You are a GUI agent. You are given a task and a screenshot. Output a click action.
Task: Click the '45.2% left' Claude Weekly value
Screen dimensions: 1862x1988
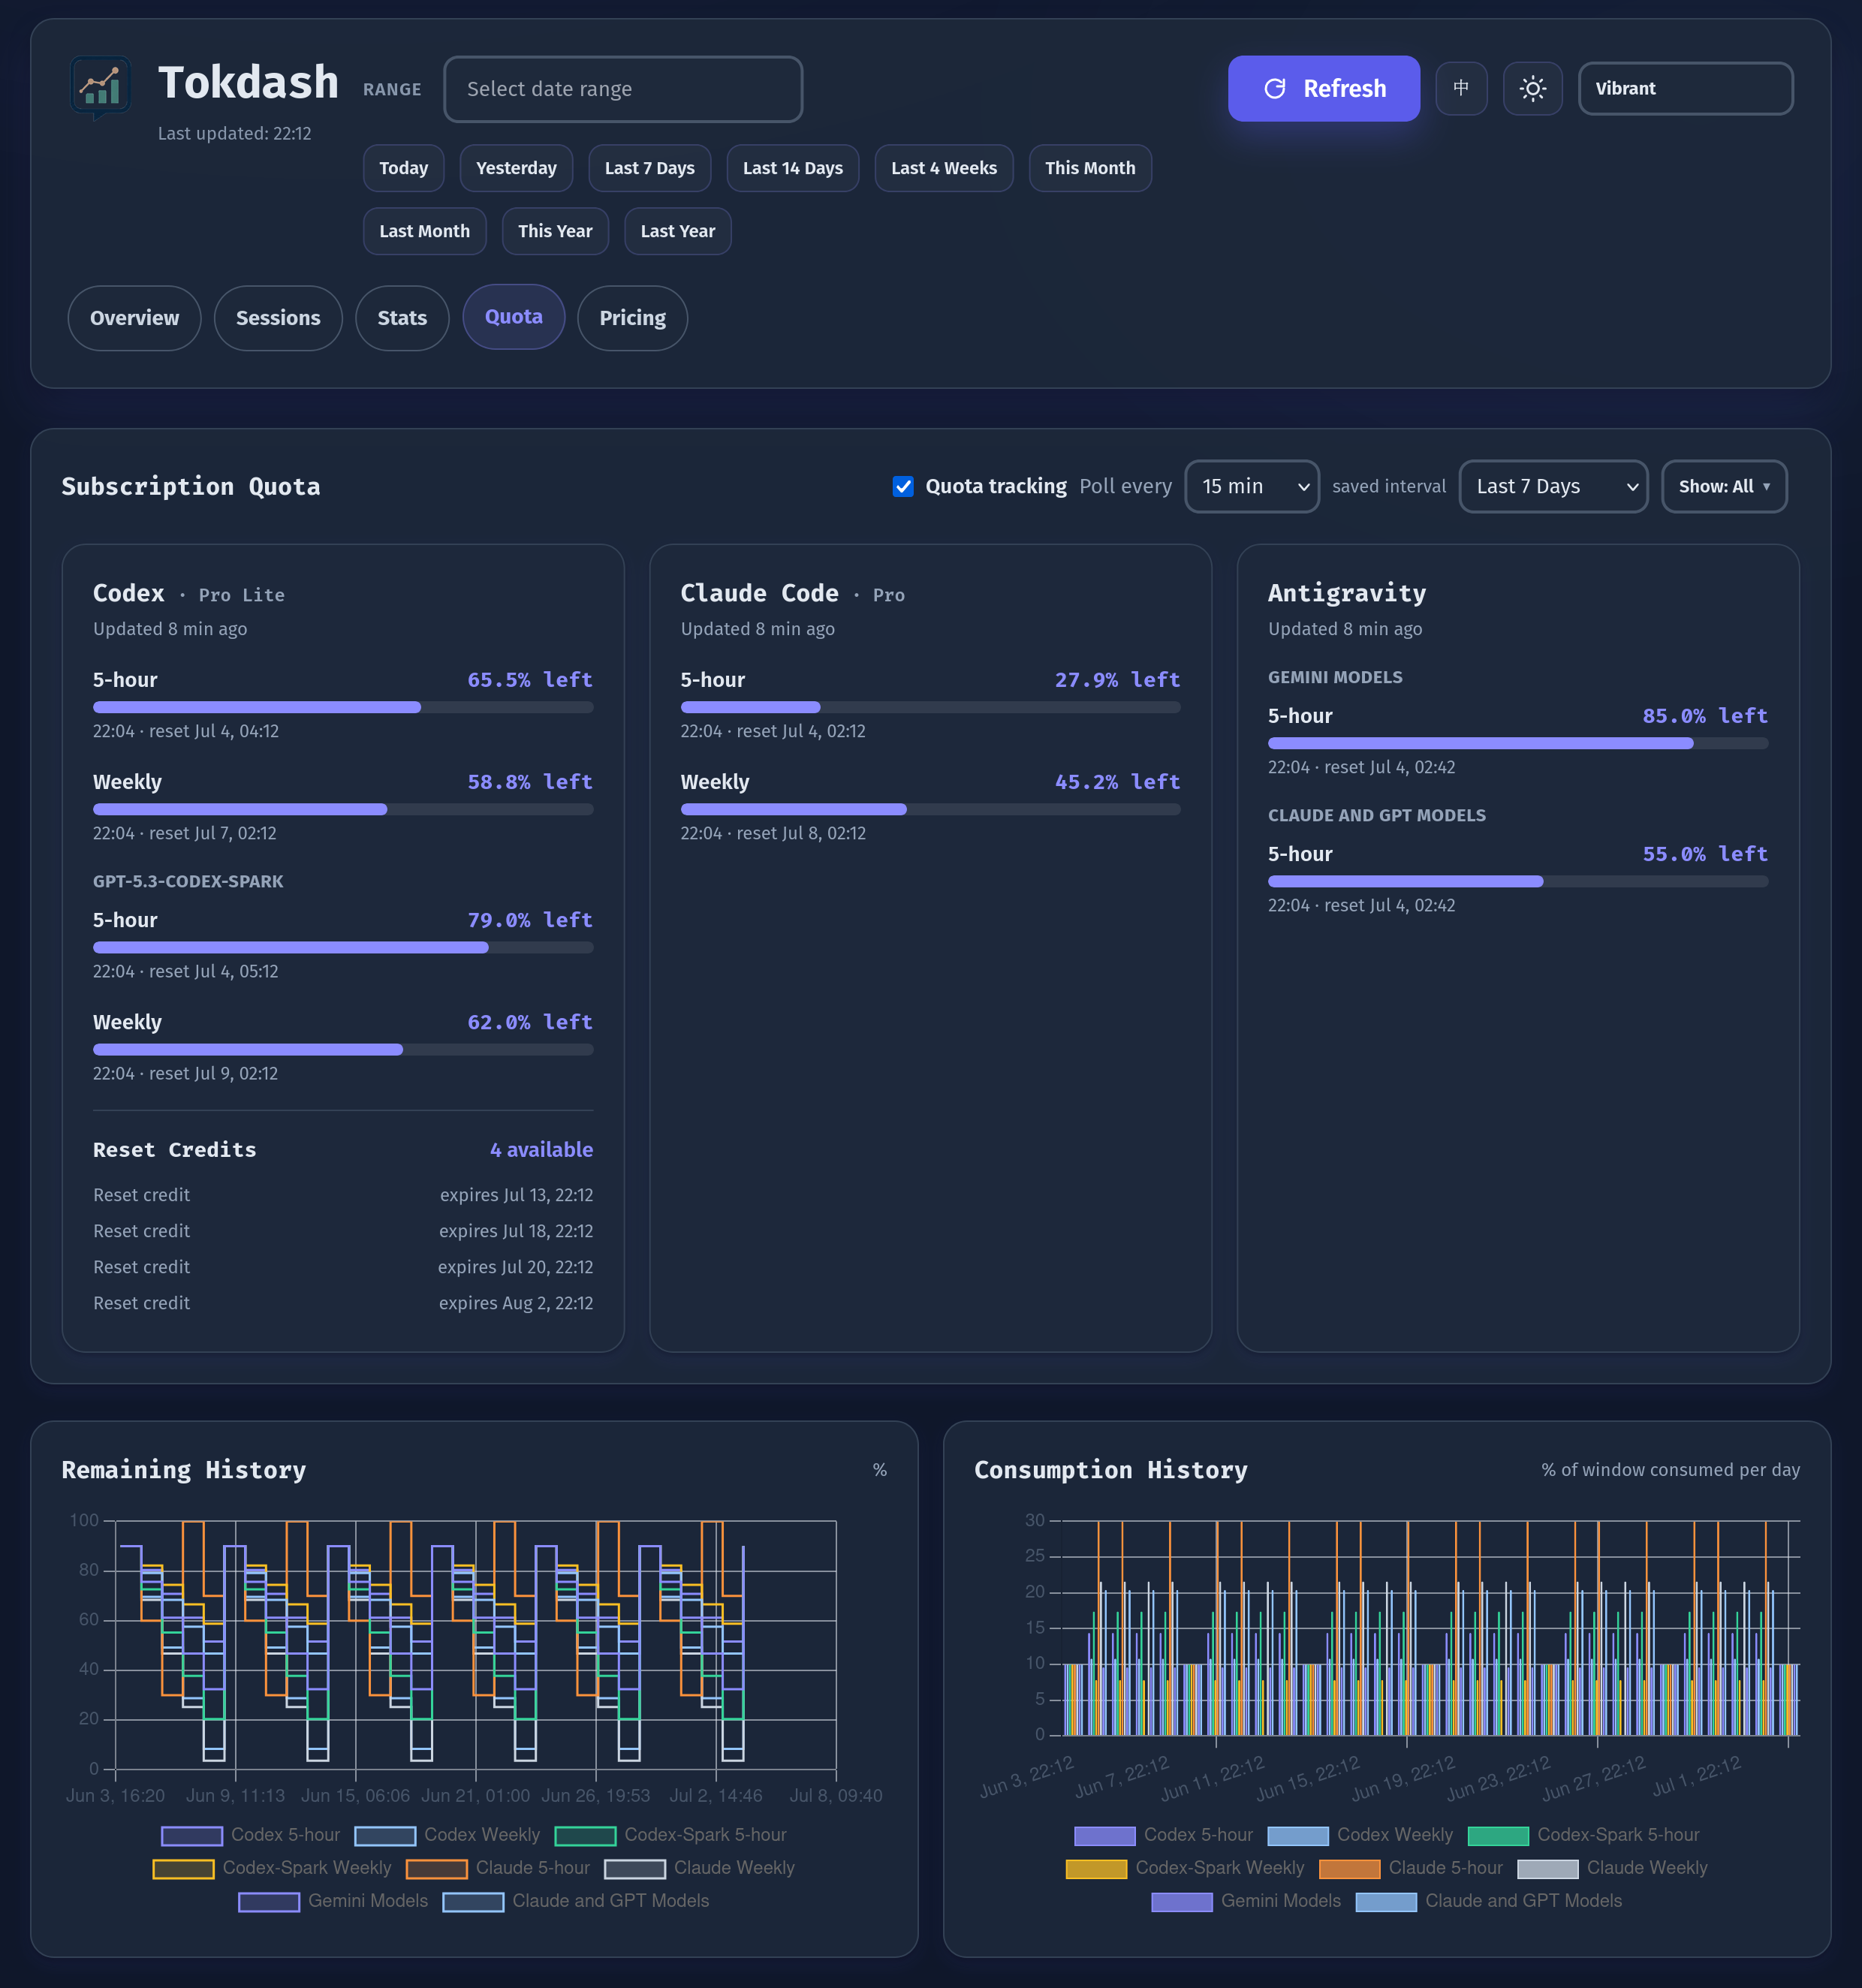tap(1117, 782)
